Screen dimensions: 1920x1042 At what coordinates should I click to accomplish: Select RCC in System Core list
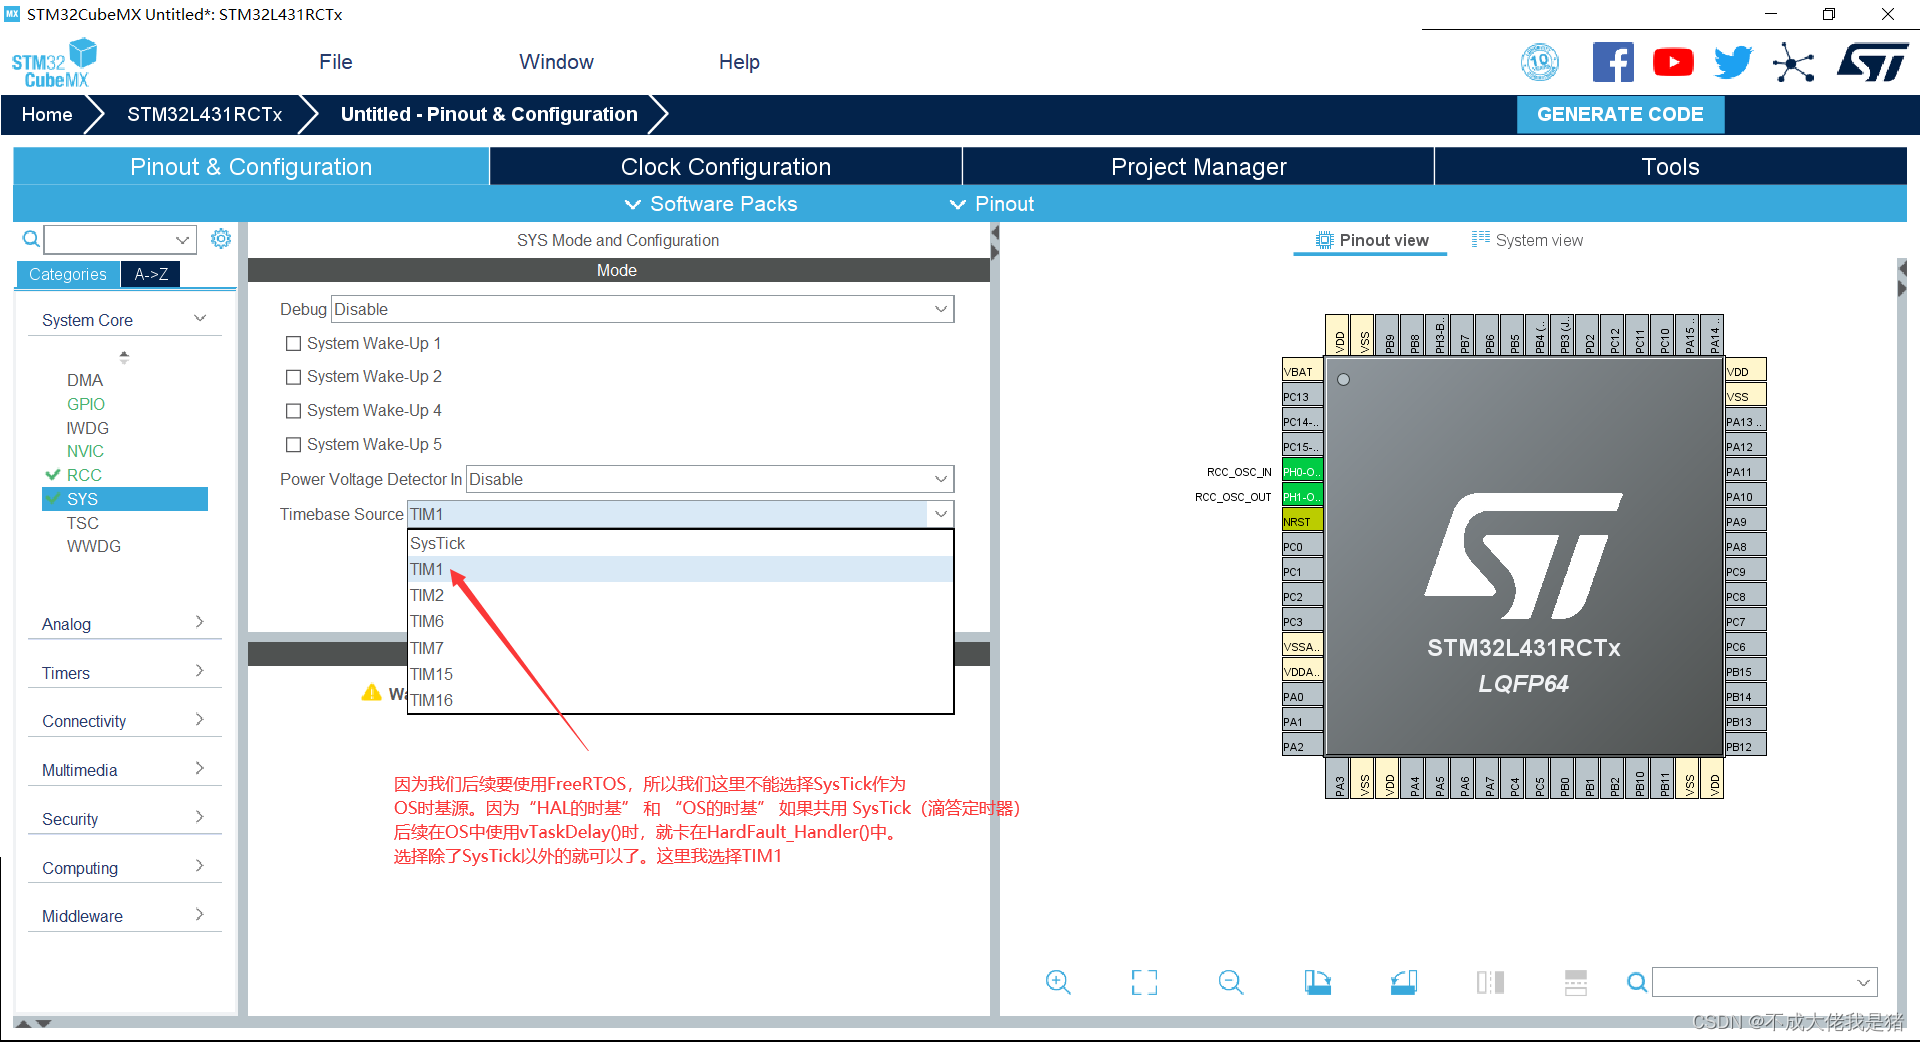[x=84, y=475]
